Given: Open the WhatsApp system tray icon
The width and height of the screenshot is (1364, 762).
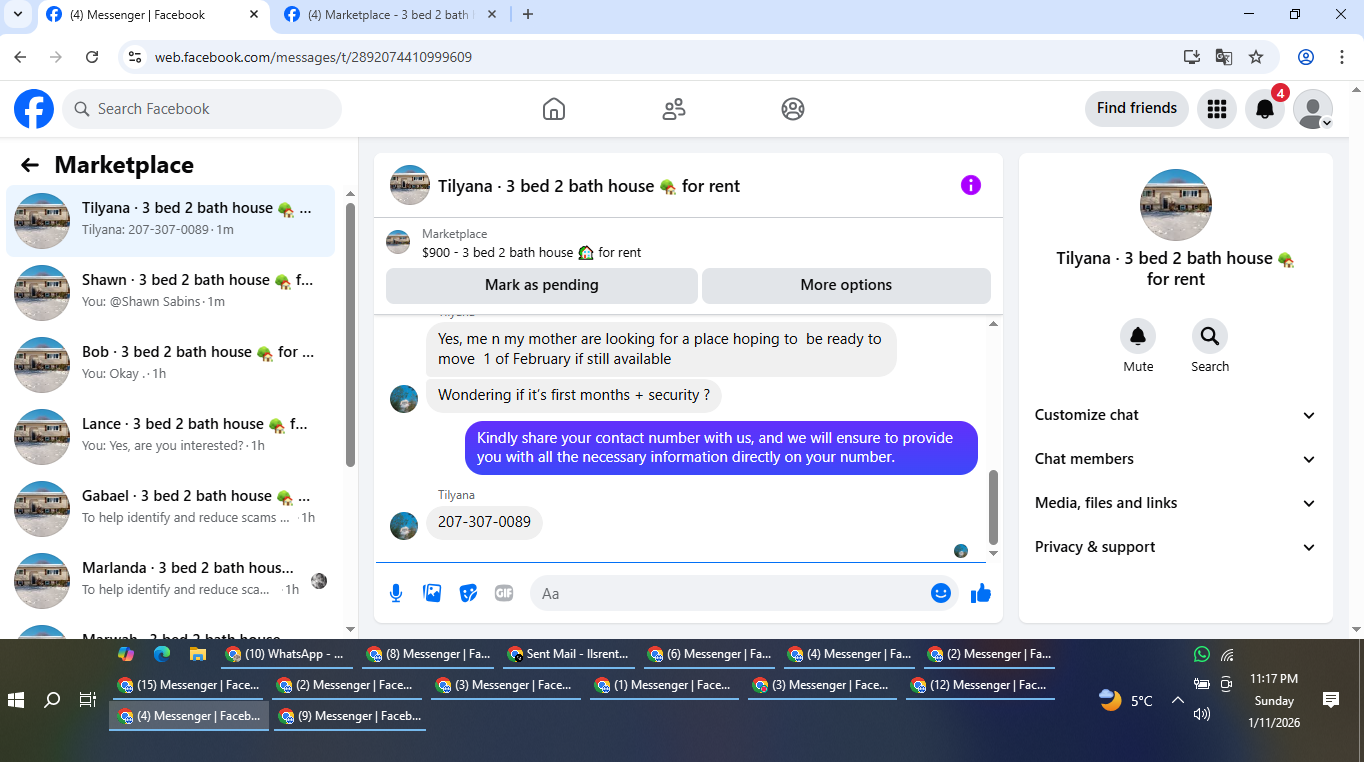Looking at the screenshot, I should (1201, 654).
